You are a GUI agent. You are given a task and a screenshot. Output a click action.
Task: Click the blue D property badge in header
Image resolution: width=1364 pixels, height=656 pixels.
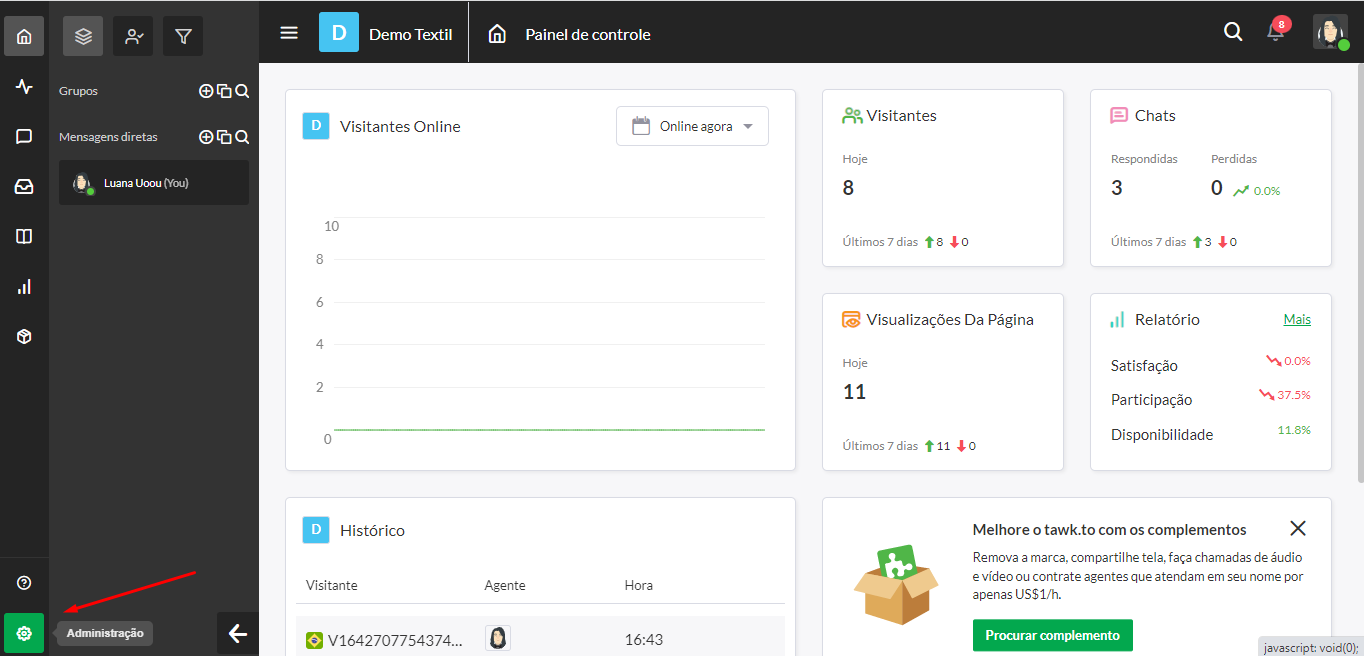(339, 32)
